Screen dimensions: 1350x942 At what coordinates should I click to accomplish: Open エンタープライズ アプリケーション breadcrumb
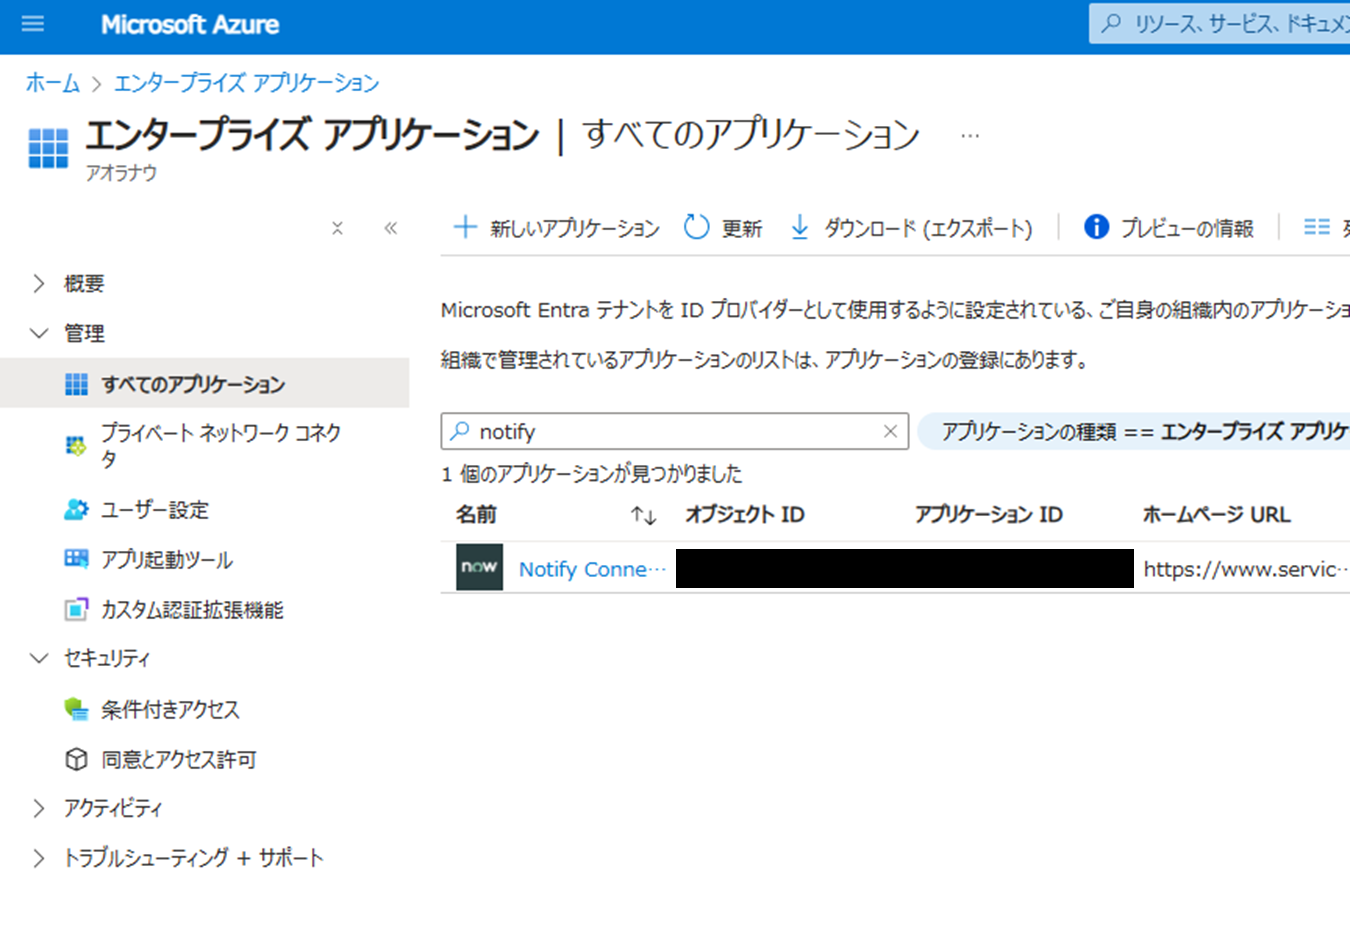pos(247,83)
